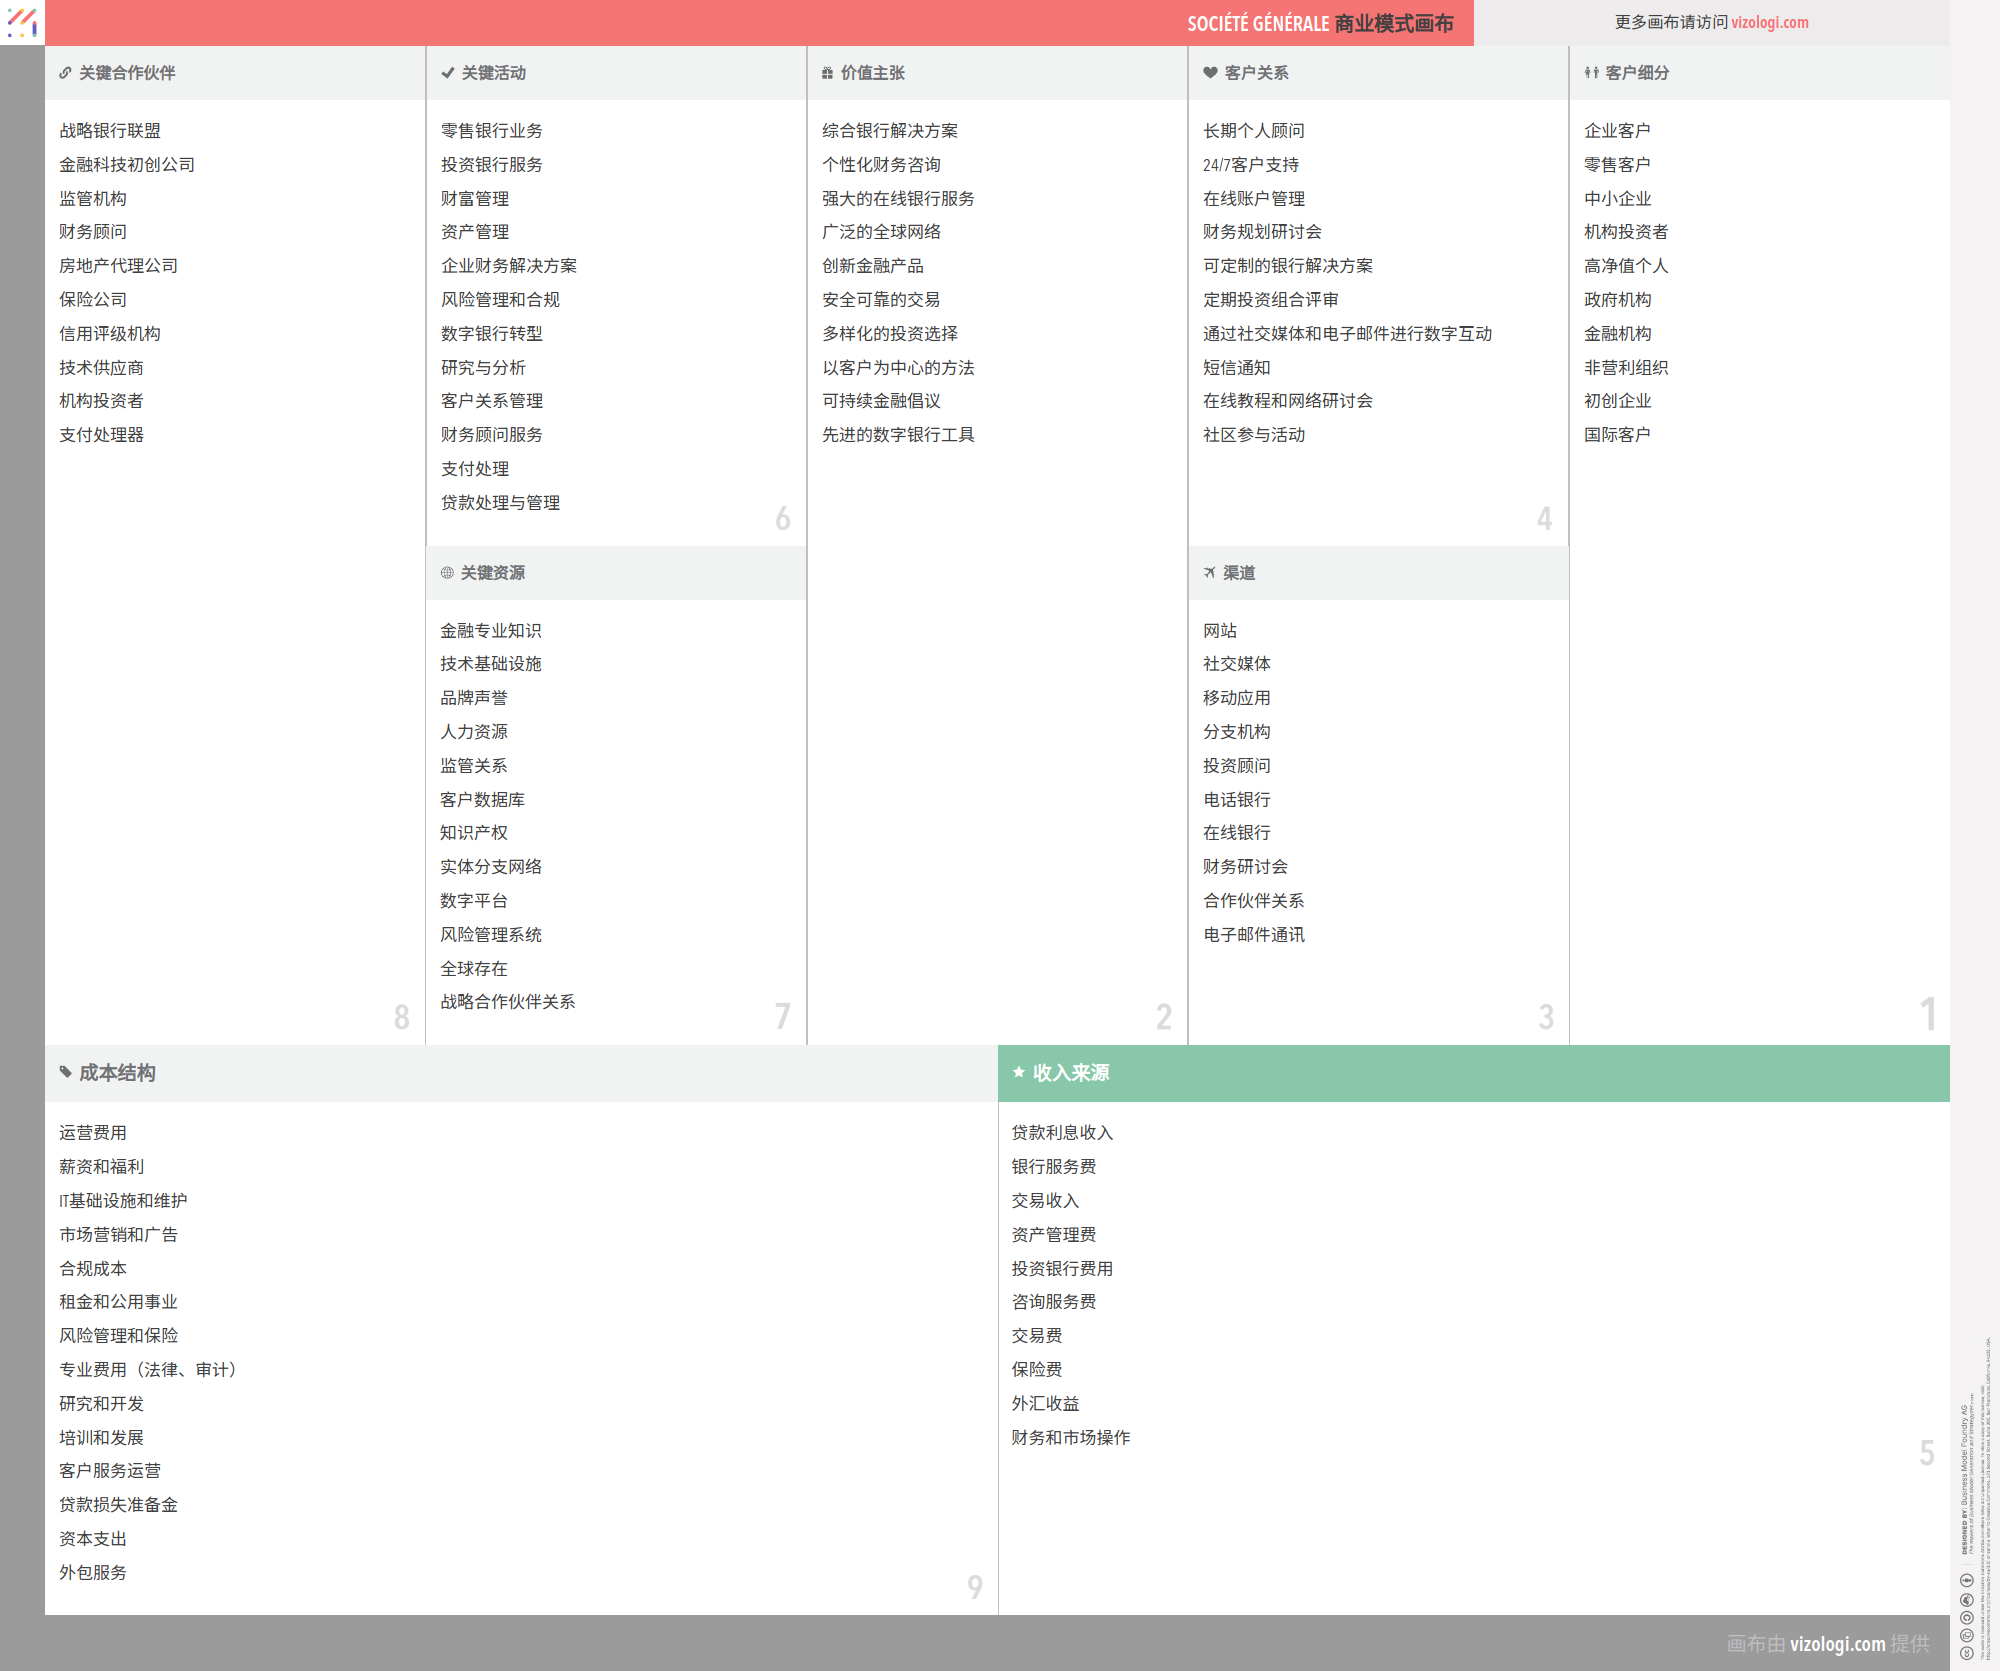2000x1671 pixels.
Task: Select 贷款利息收入 revenue item
Action: pos(1062,1133)
